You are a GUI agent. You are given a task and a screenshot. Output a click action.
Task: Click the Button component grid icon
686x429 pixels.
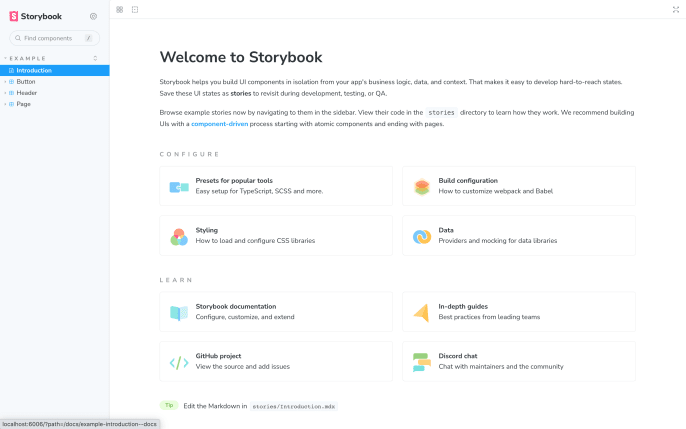pyautogui.click(x=11, y=82)
